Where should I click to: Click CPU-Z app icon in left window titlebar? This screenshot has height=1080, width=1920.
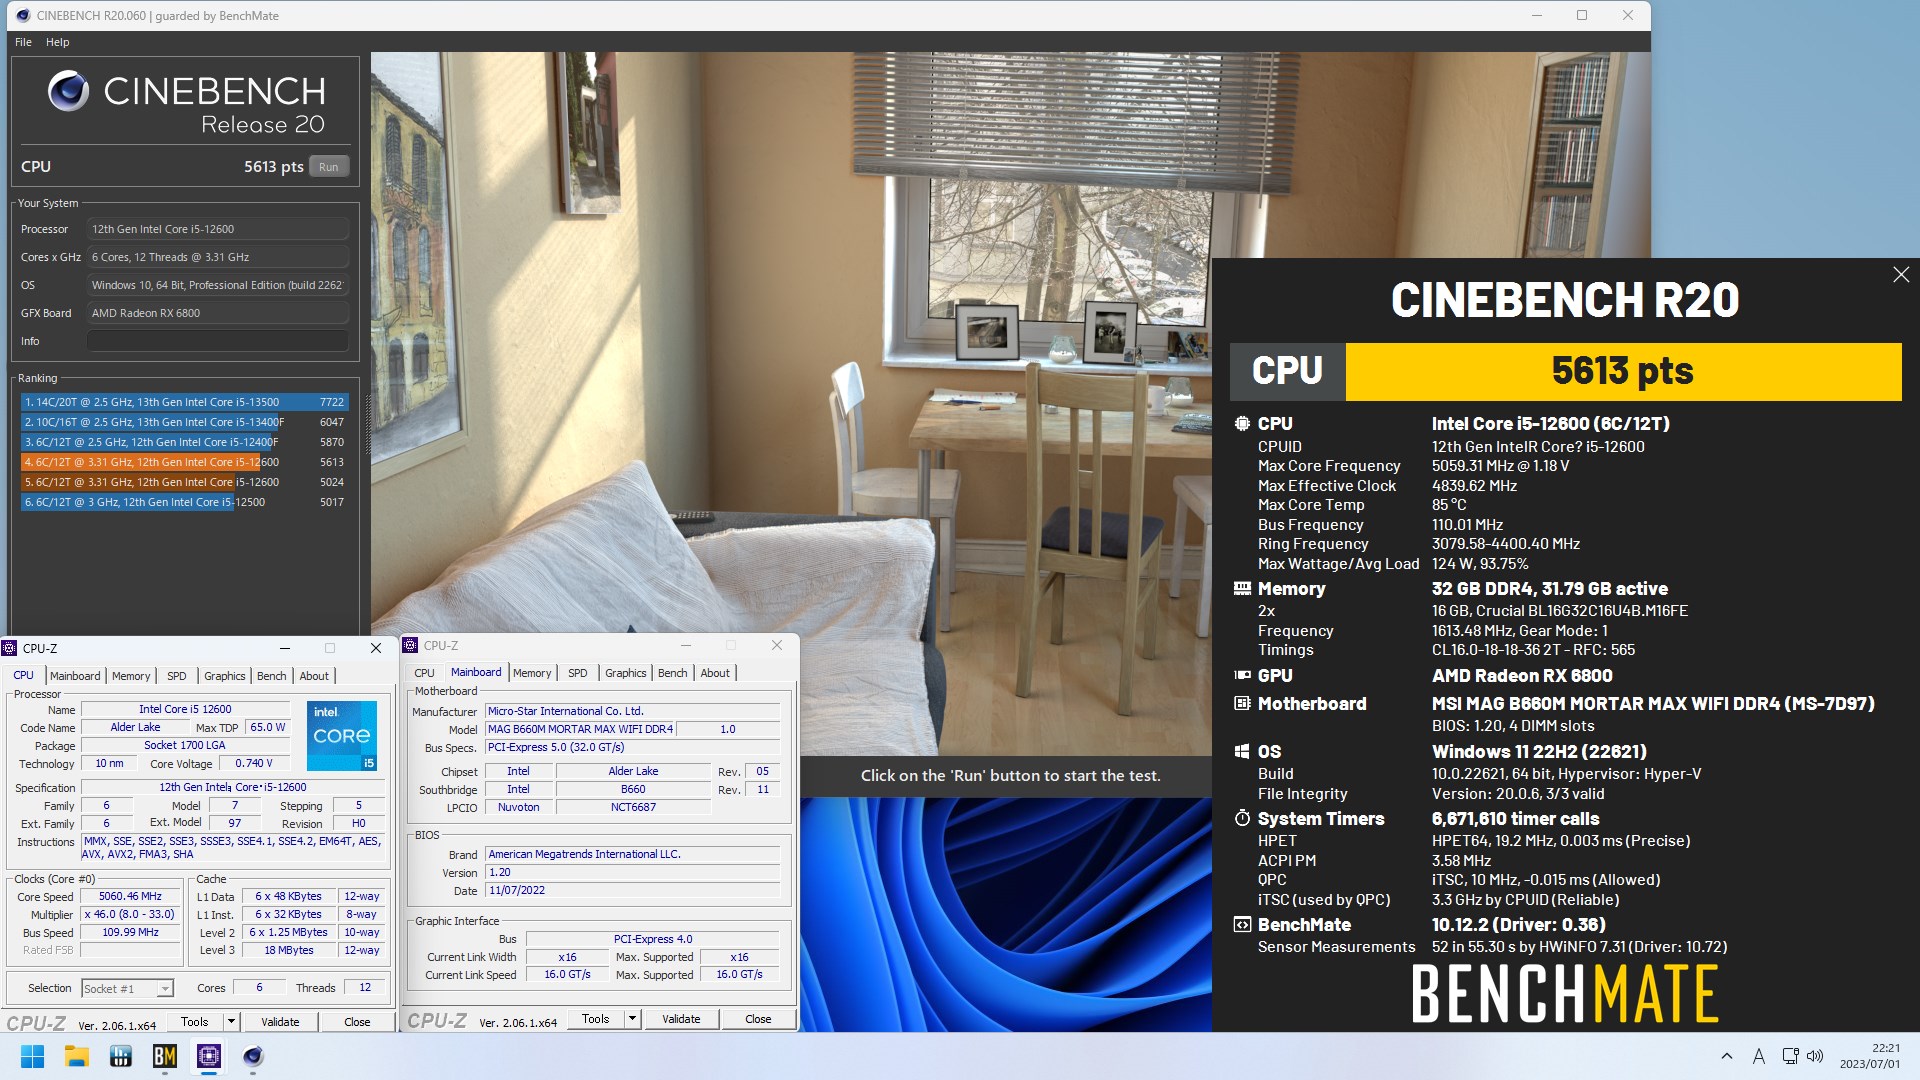(x=10, y=648)
